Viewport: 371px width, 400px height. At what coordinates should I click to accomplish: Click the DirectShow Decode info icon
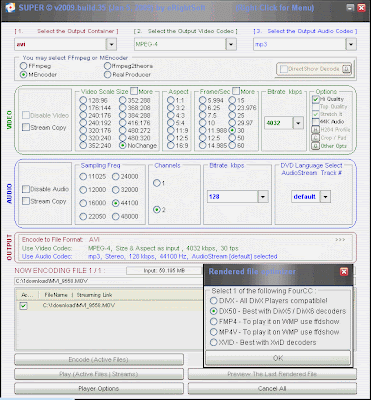[347, 69]
